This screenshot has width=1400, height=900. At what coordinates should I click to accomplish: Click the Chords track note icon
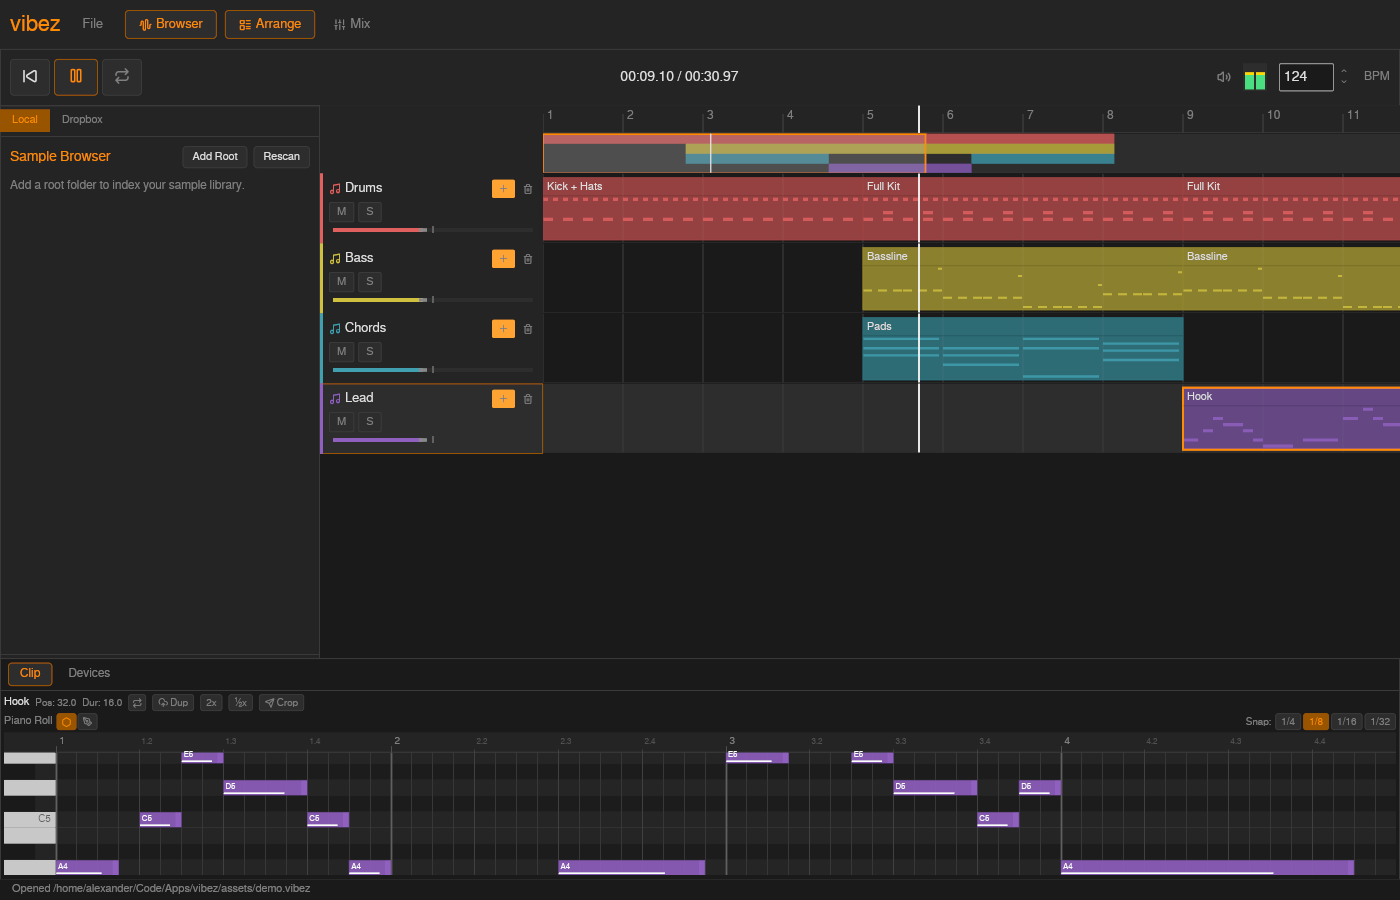coord(336,329)
